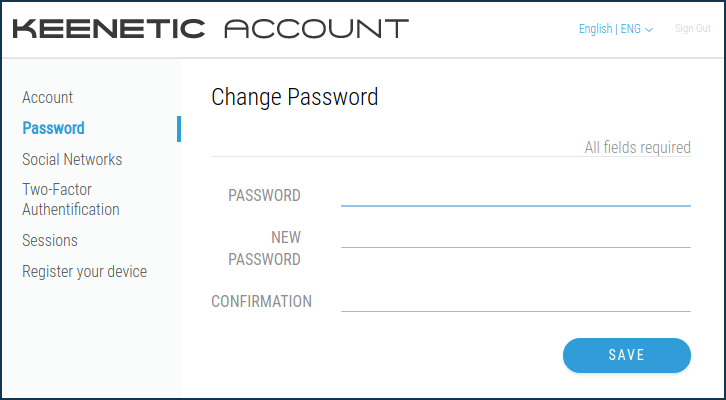
Task: Focus the NEW PASSWORD input field
Action: tap(516, 238)
